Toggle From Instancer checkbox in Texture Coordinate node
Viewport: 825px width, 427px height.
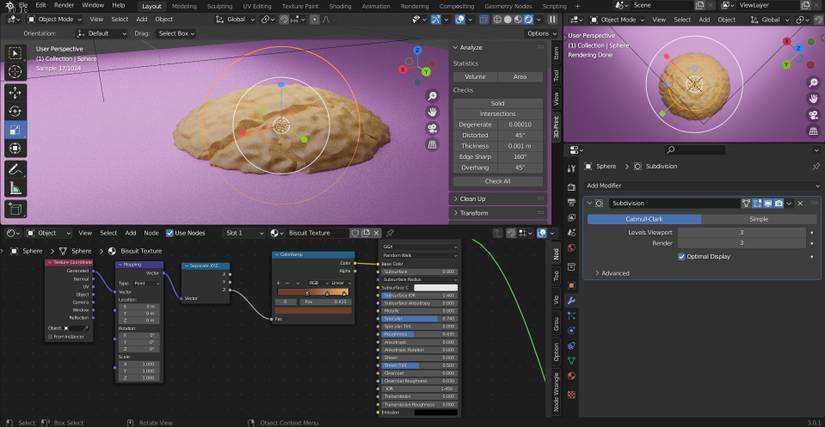point(51,337)
